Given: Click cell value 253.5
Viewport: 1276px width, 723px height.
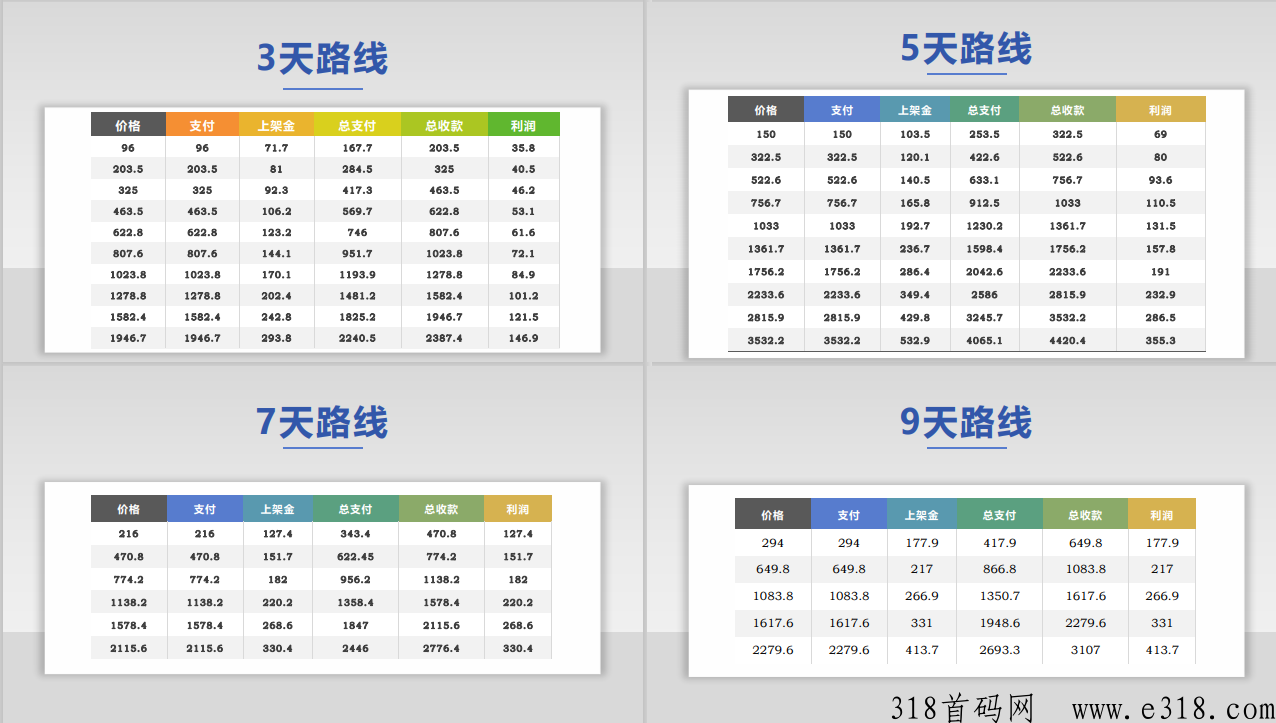Looking at the screenshot, I should (x=984, y=134).
